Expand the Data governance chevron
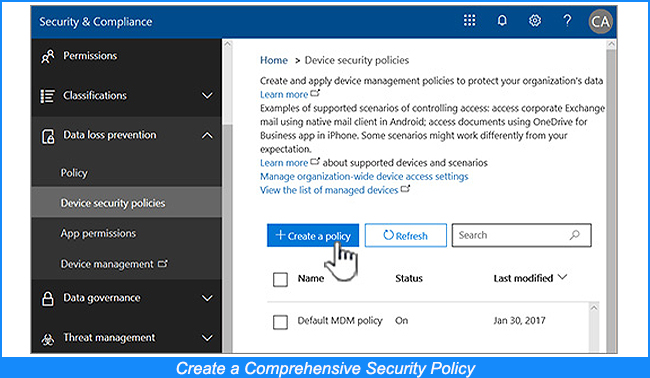 click(x=207, y=298)
